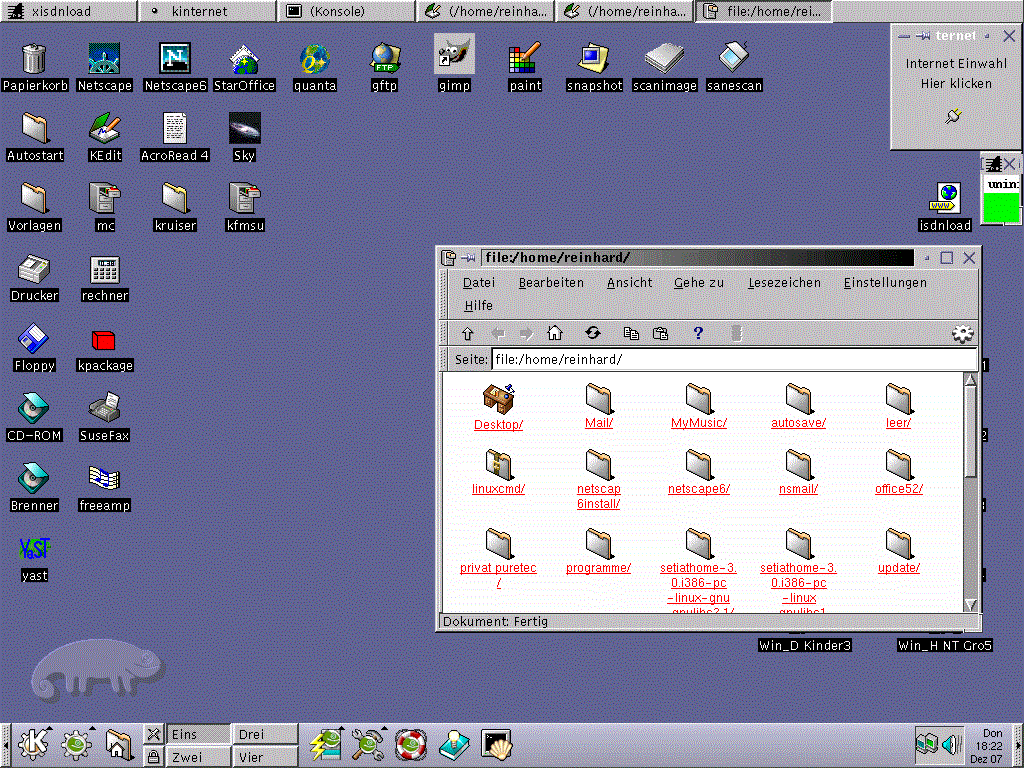The width and height of the screenshot is (1024, 768).
Task: Click the Copy icon in file manager toolbar
Action: pos(631,334)
